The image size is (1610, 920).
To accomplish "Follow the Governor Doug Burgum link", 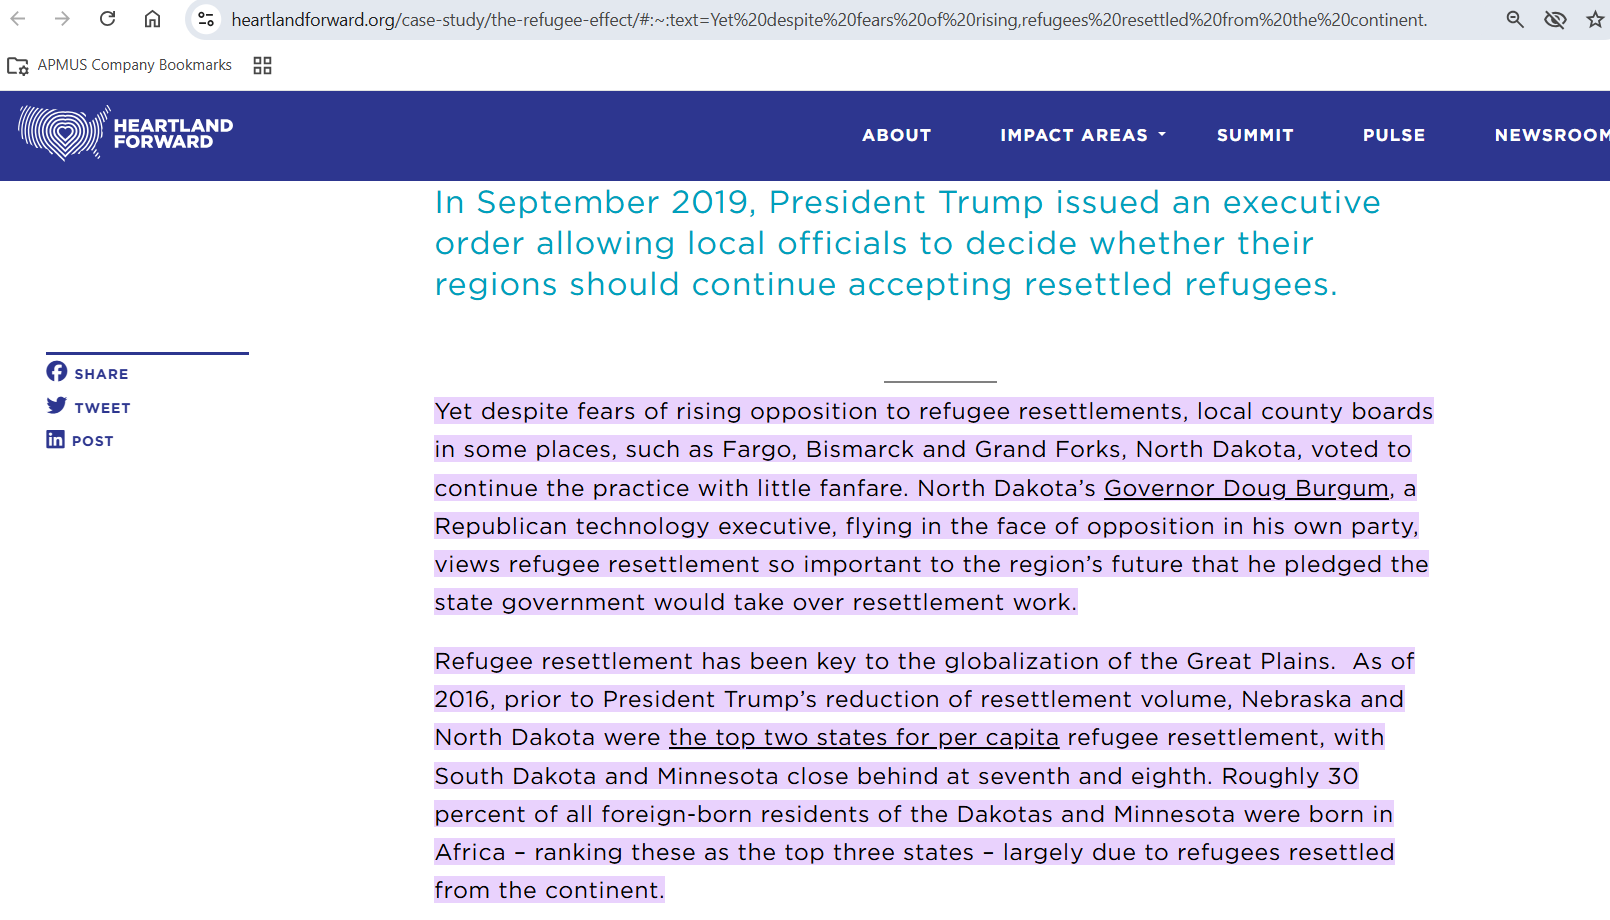I will click(1246, 488).
